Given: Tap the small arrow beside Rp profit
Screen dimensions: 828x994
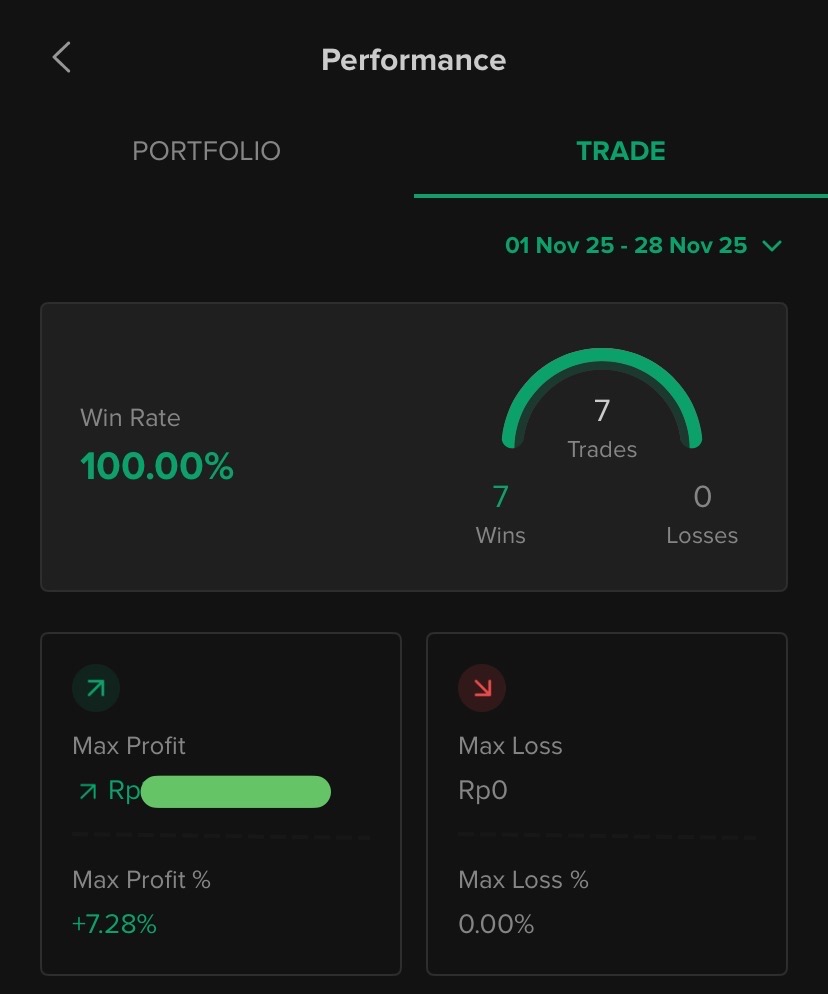Looking at the screenshot, I should 88,792.
